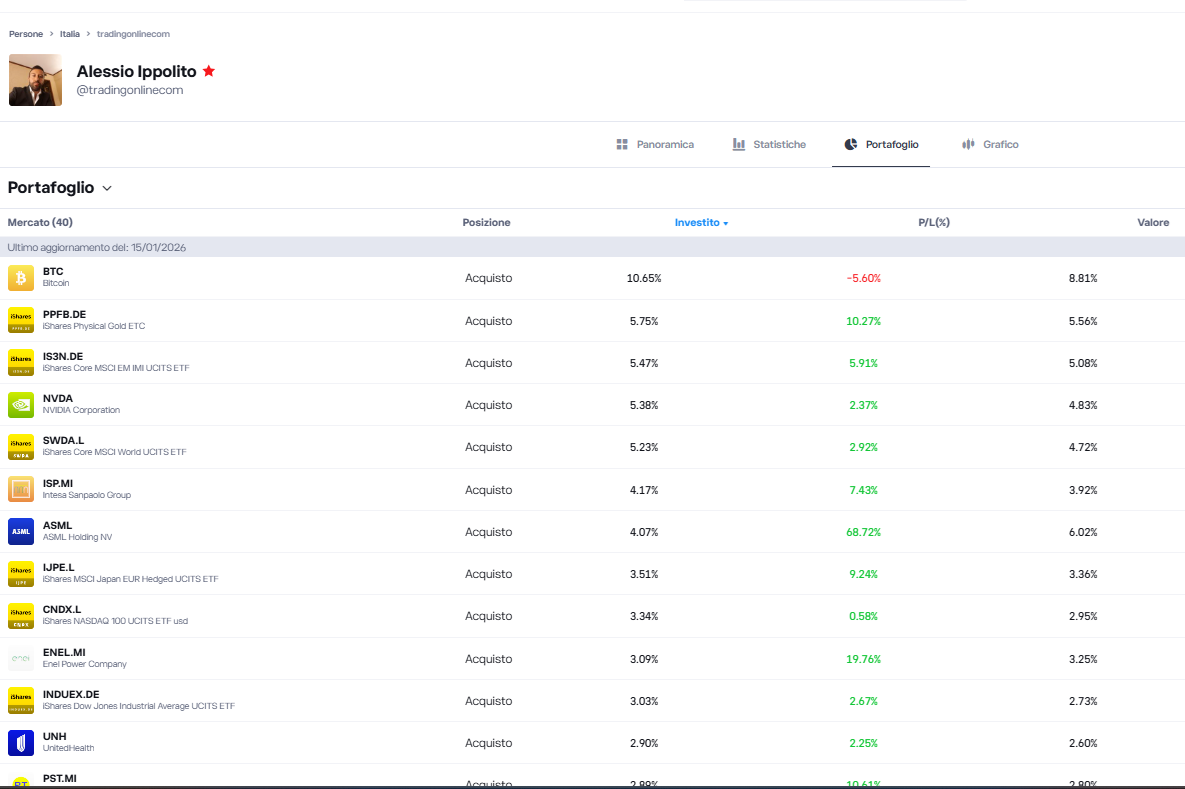Go to Italia breadcrumb link
This screenshot has width=1185, height=789.
pyautogui.click(x=70, y=34)
